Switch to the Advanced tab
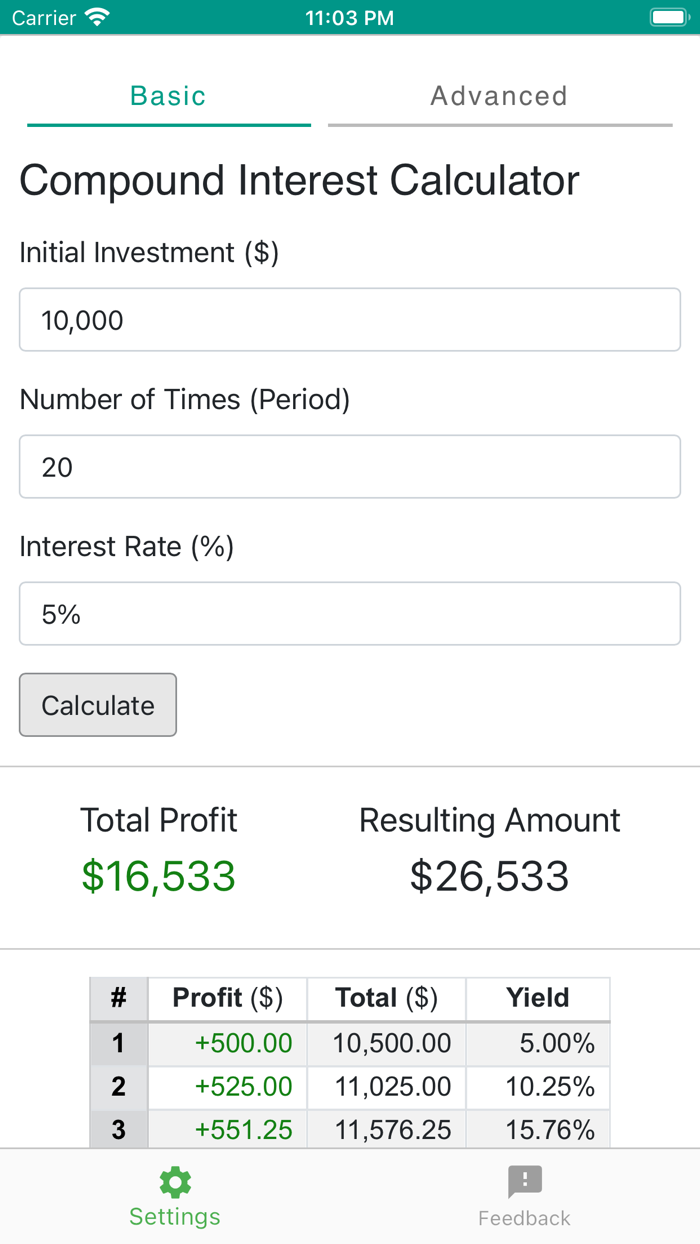The image size is (700, 1244). tap(499, 96)
